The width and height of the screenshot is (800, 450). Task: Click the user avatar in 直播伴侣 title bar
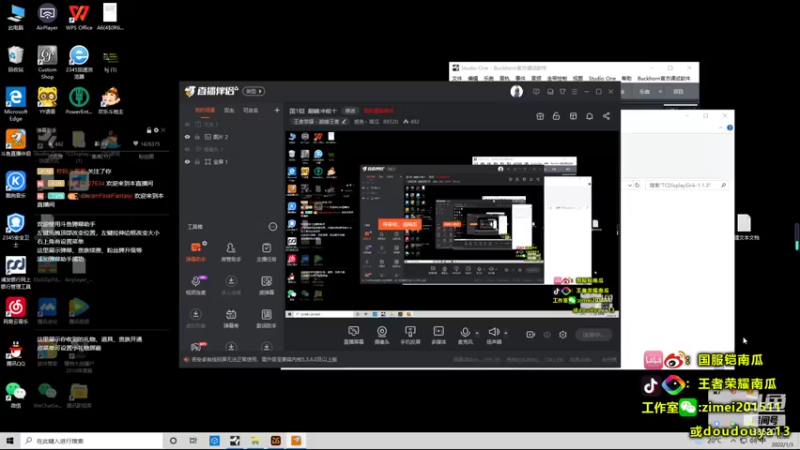click(x=516, y=91)
